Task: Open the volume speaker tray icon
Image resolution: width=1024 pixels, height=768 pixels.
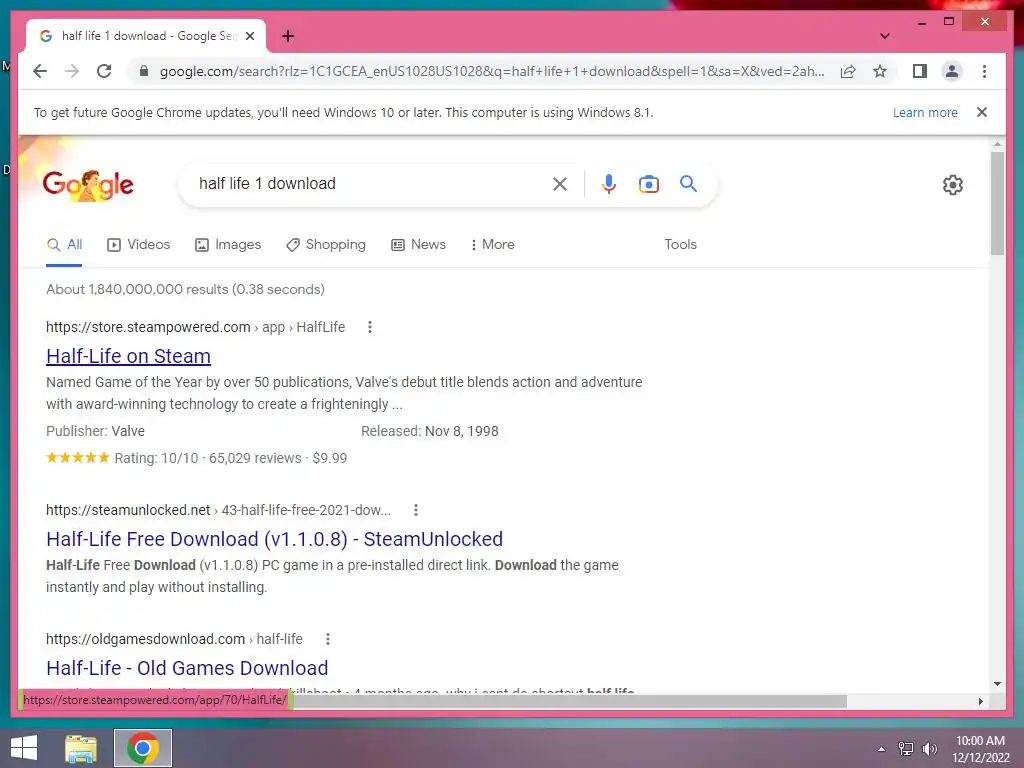Action: click(x=930, y=749)
